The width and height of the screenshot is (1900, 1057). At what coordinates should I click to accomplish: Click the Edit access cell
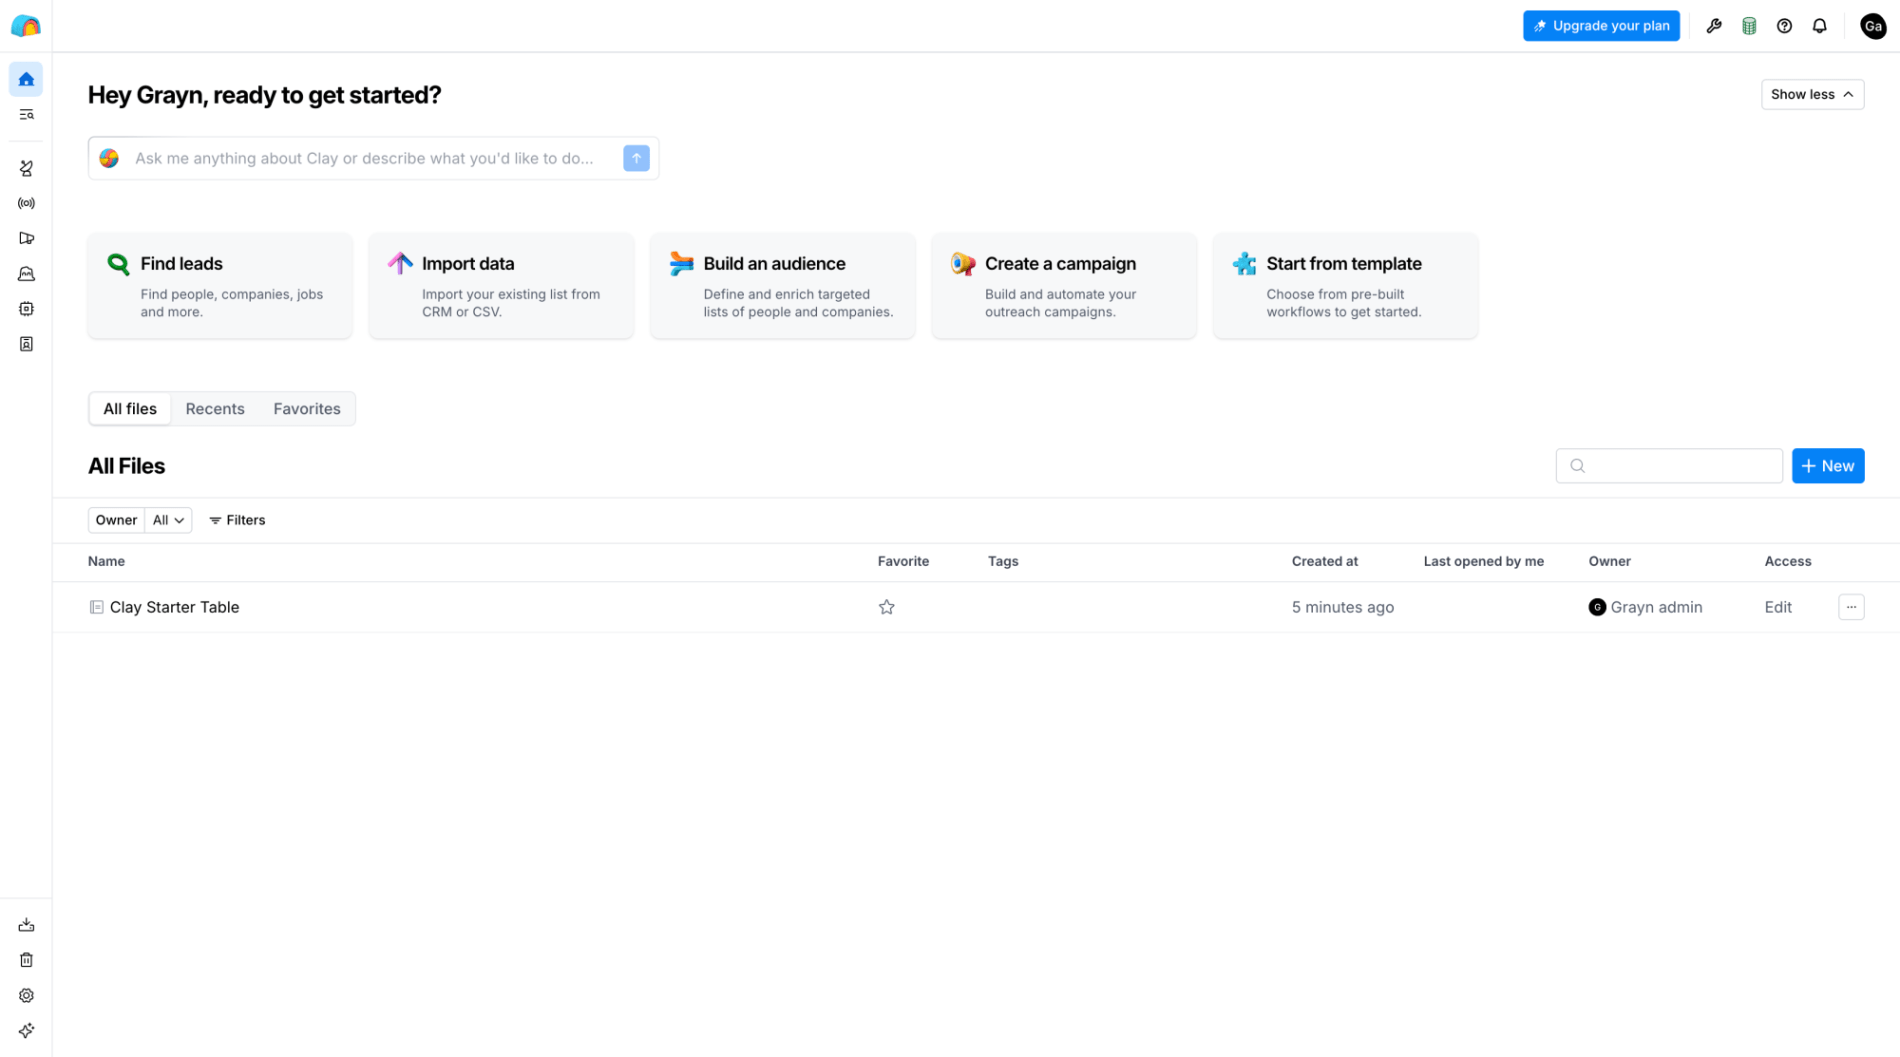(1777, 607)
